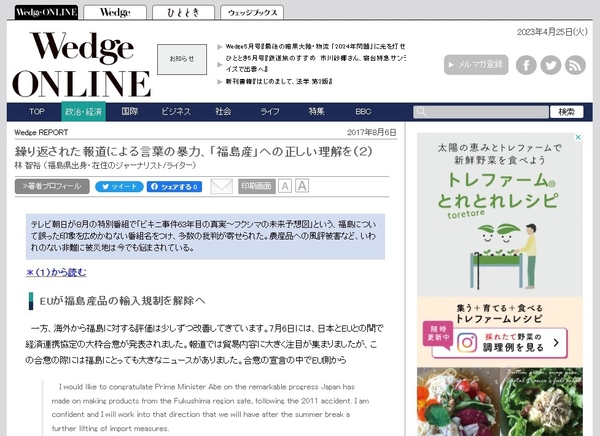Screen dimensions: 600x436
Task: Open the ひととき5月号 news link
Action: click(x=315, y=64)
